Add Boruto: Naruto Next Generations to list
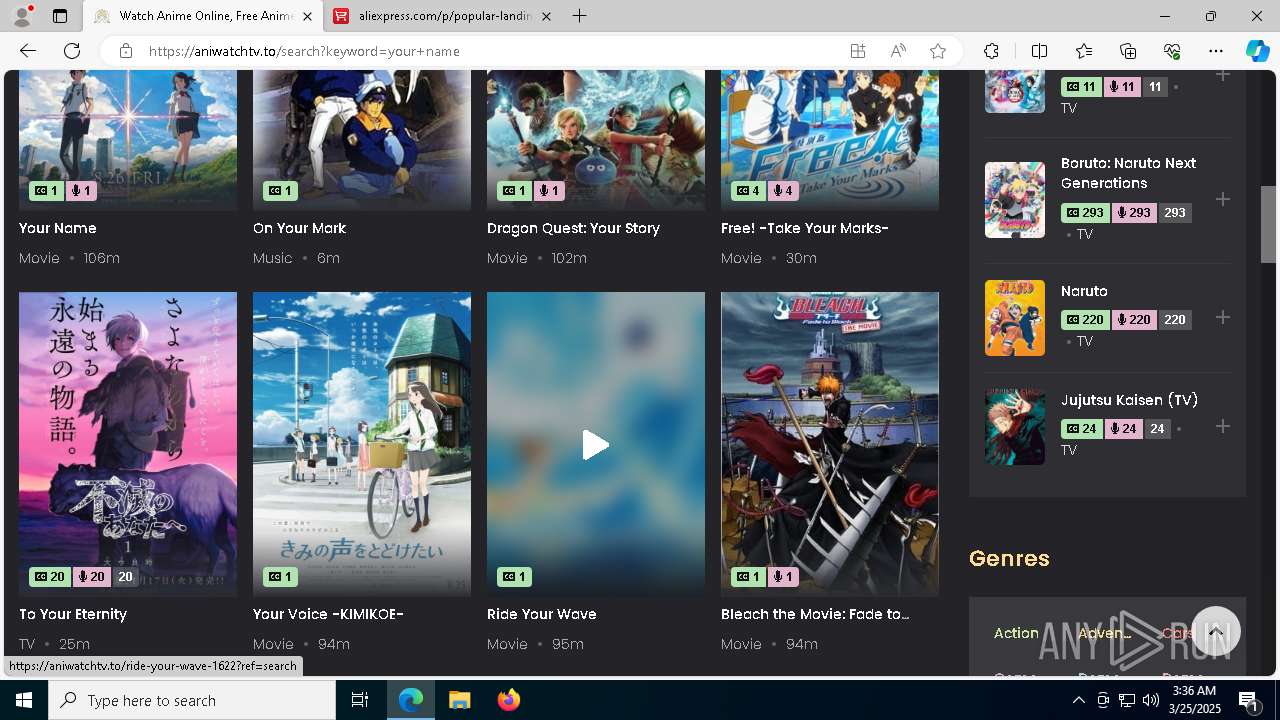Screen dimensions: 1280x720 point(1222,199)
